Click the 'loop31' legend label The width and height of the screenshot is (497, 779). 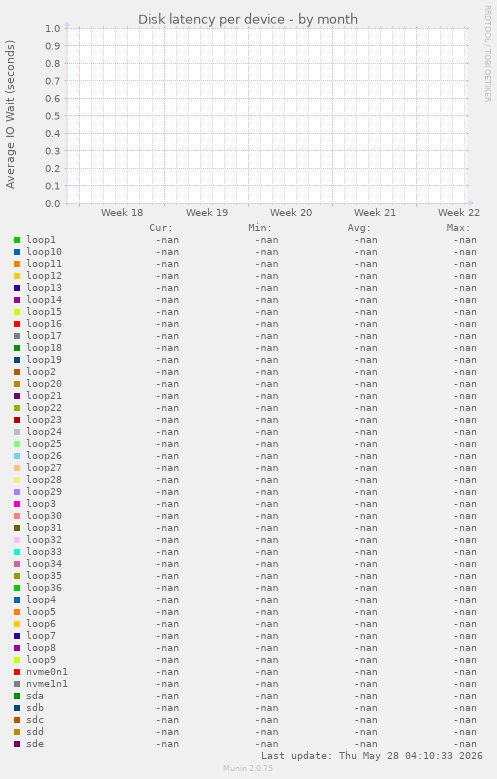point(44,528)
